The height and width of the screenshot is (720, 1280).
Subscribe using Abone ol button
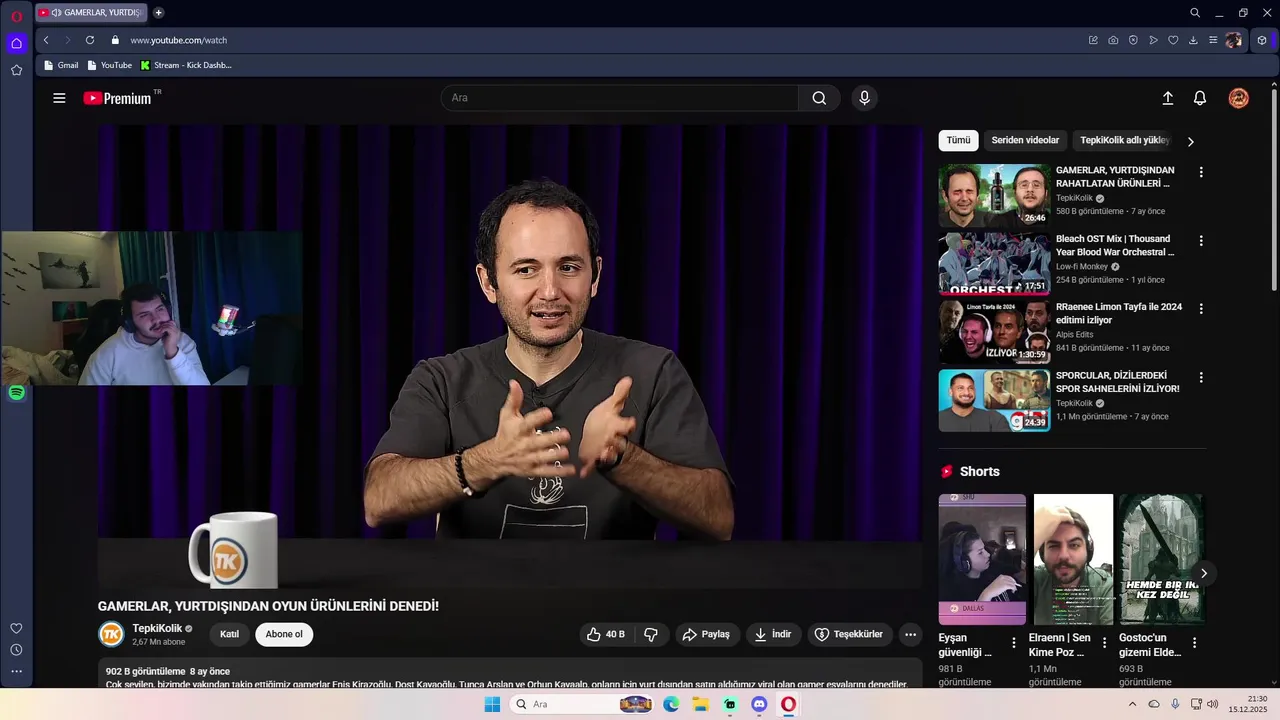284,634
